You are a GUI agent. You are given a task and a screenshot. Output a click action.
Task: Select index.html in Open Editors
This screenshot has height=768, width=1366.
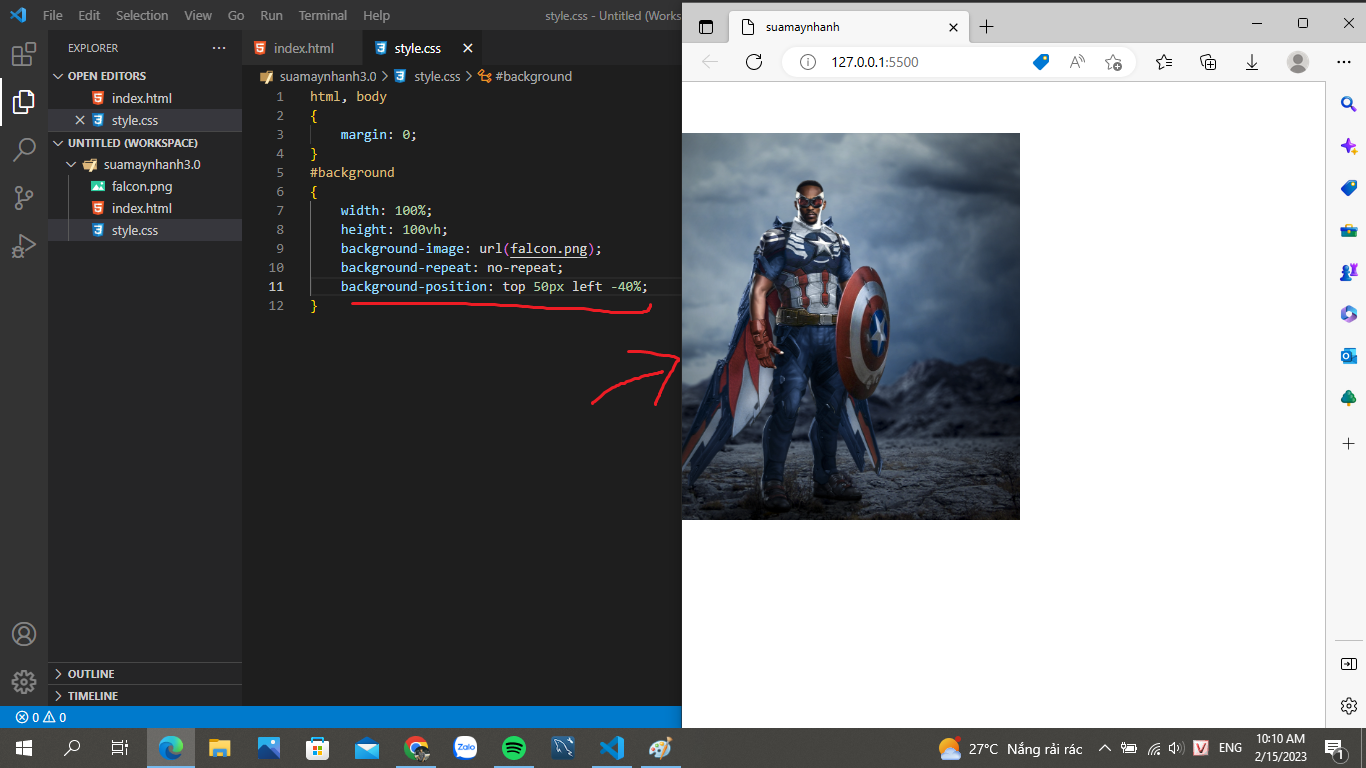click(145, 98)
